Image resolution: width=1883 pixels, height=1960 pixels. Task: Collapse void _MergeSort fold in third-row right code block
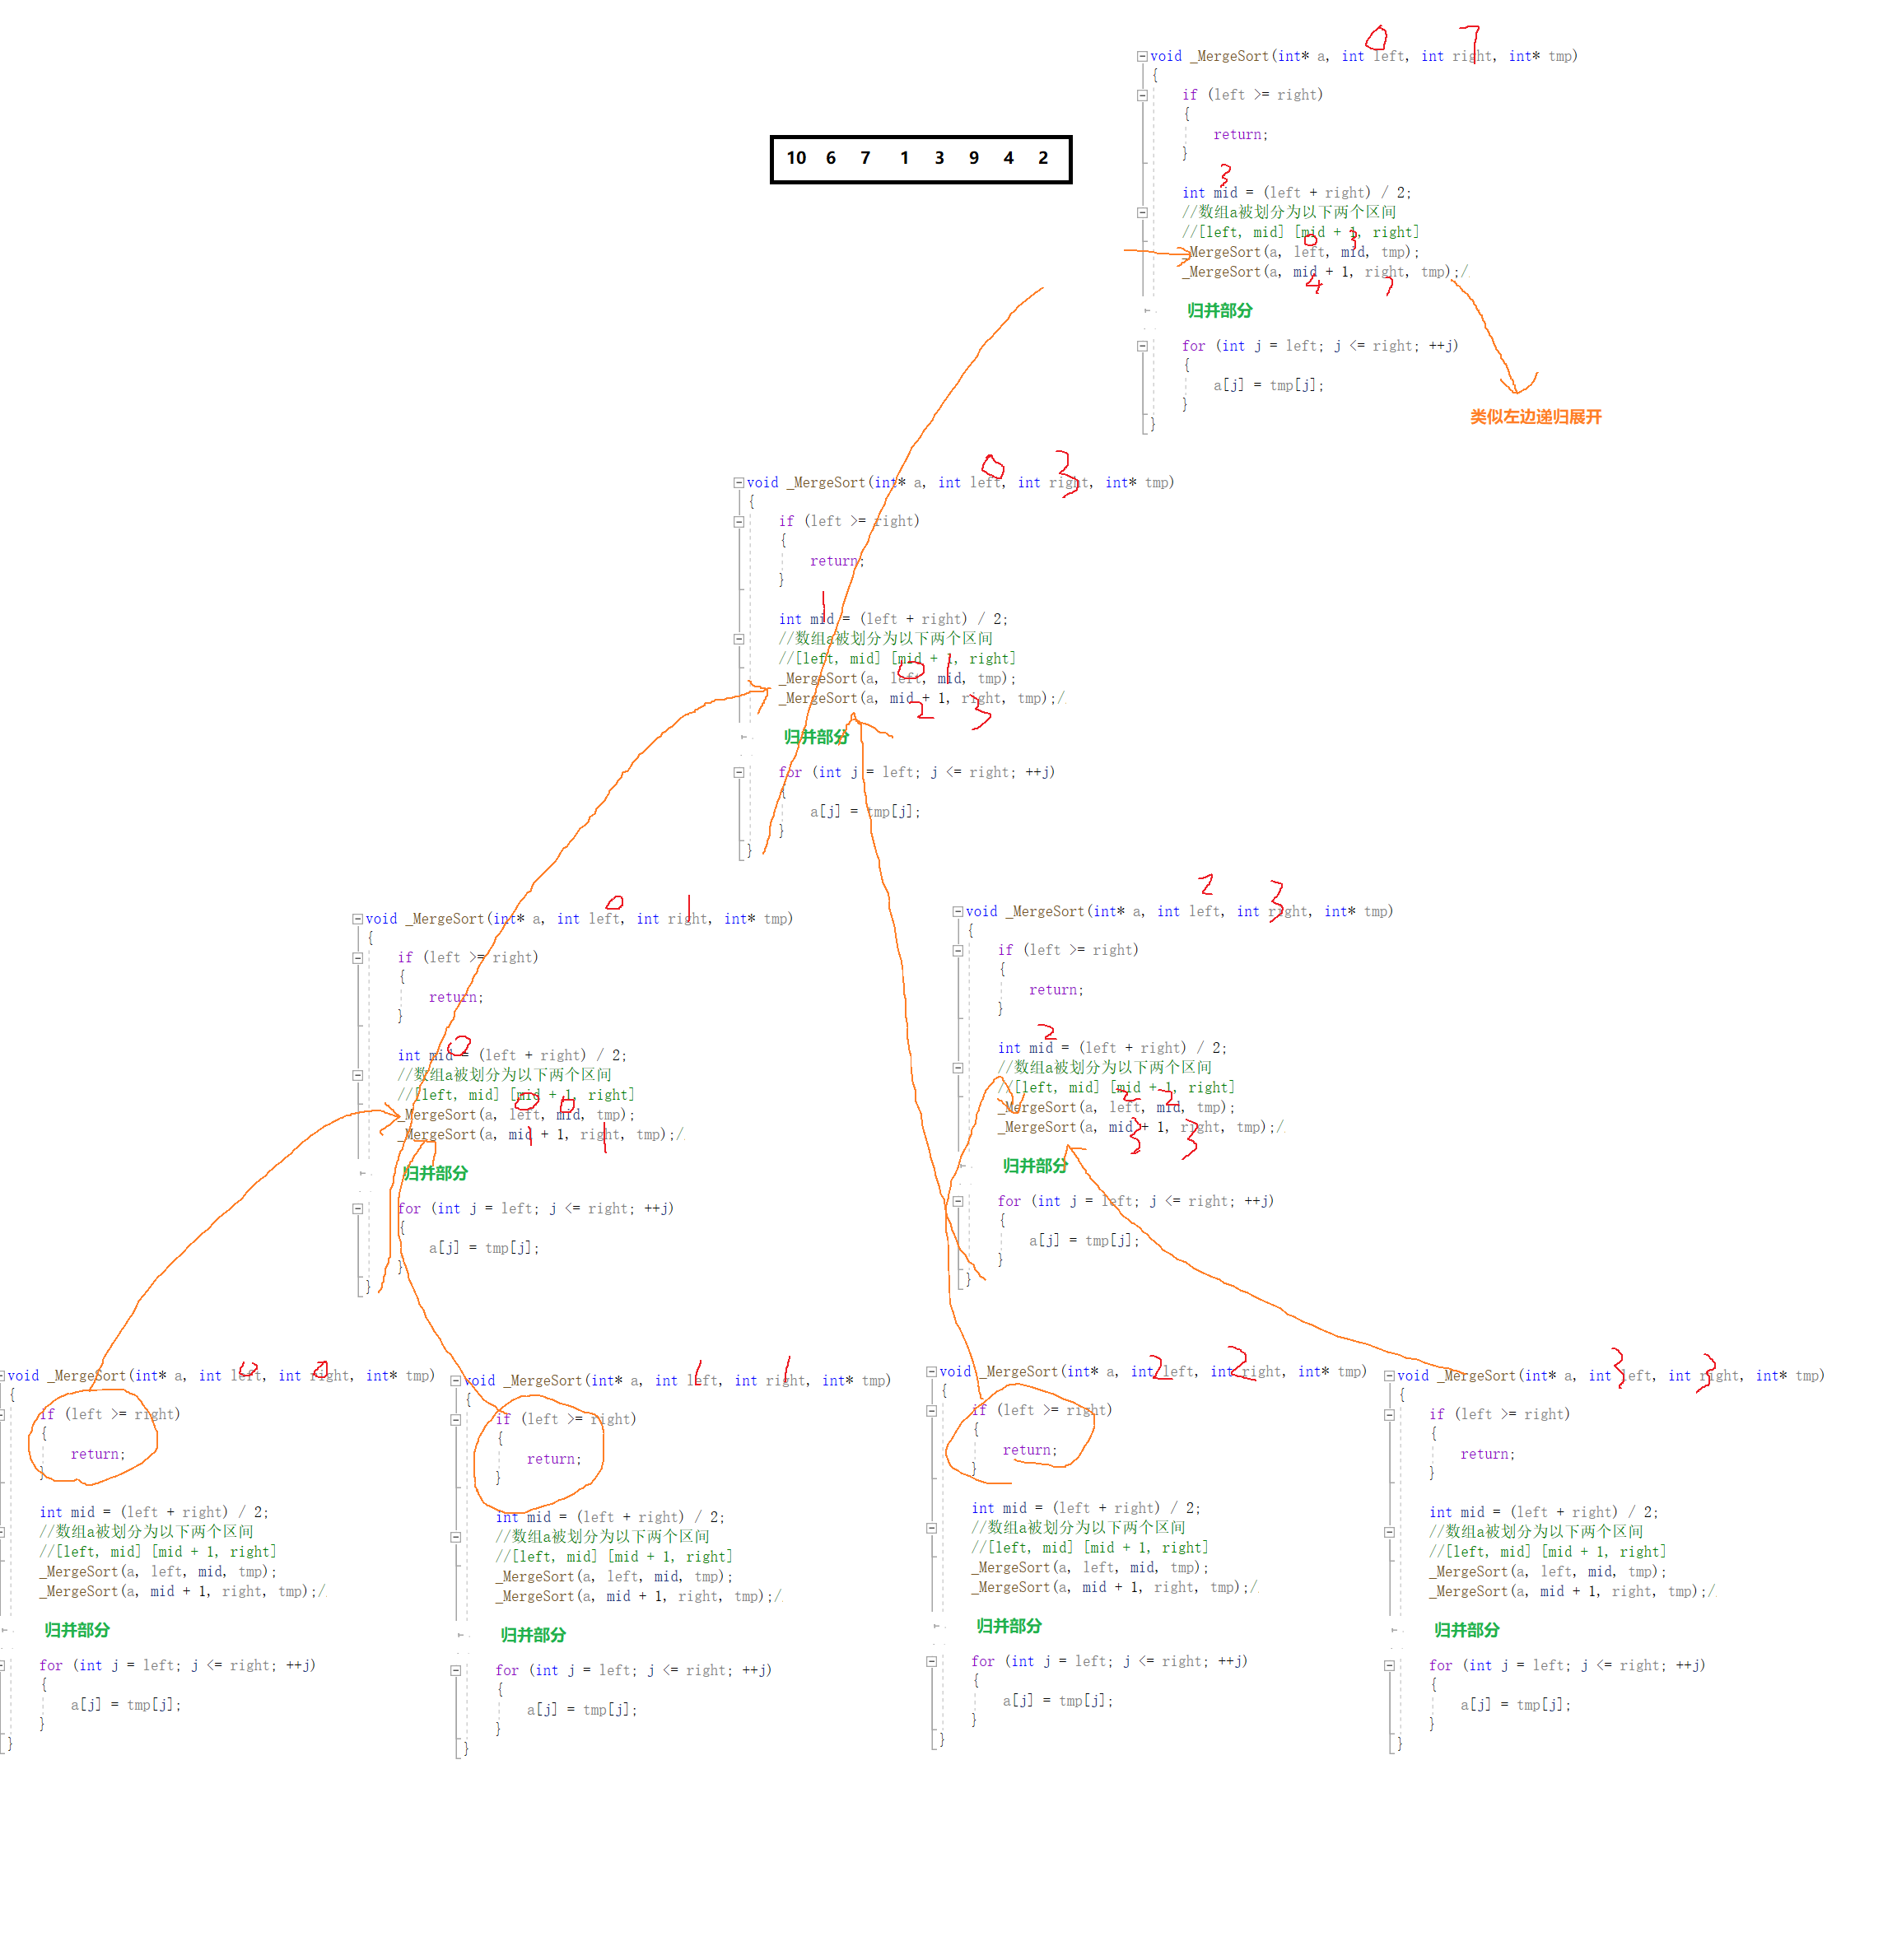[x=957, y=912]
